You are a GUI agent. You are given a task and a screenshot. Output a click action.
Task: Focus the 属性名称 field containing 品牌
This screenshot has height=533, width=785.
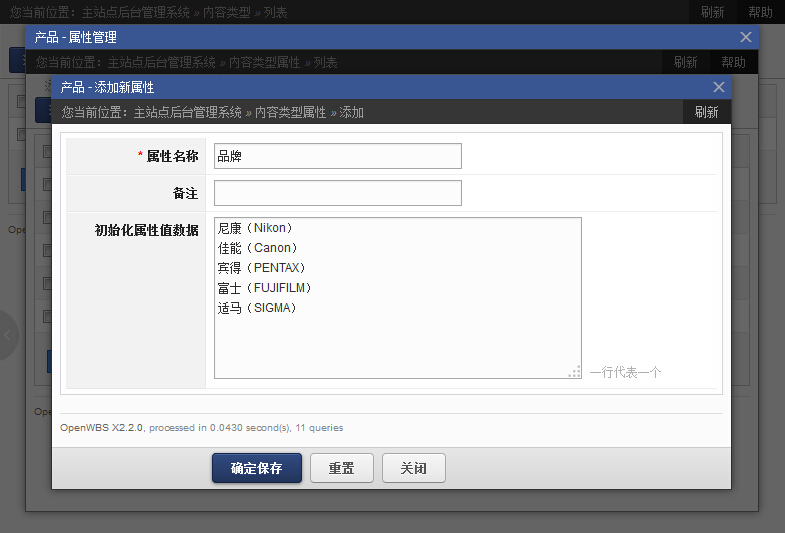(337, 156)
